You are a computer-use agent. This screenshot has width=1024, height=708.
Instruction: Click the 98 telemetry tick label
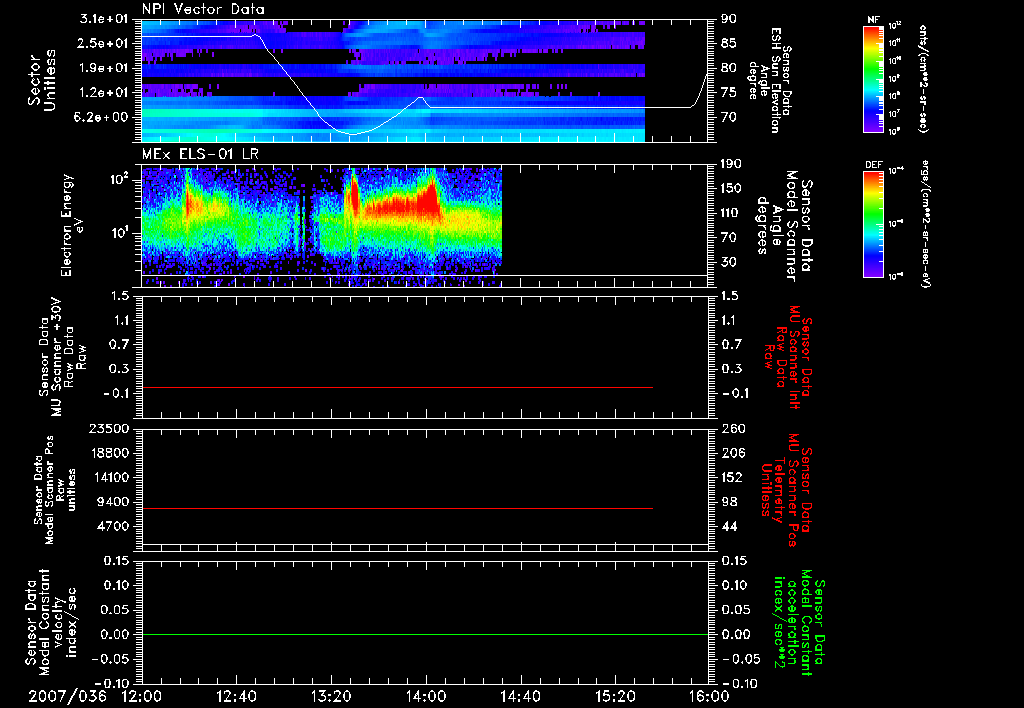(x=729, y=502)
